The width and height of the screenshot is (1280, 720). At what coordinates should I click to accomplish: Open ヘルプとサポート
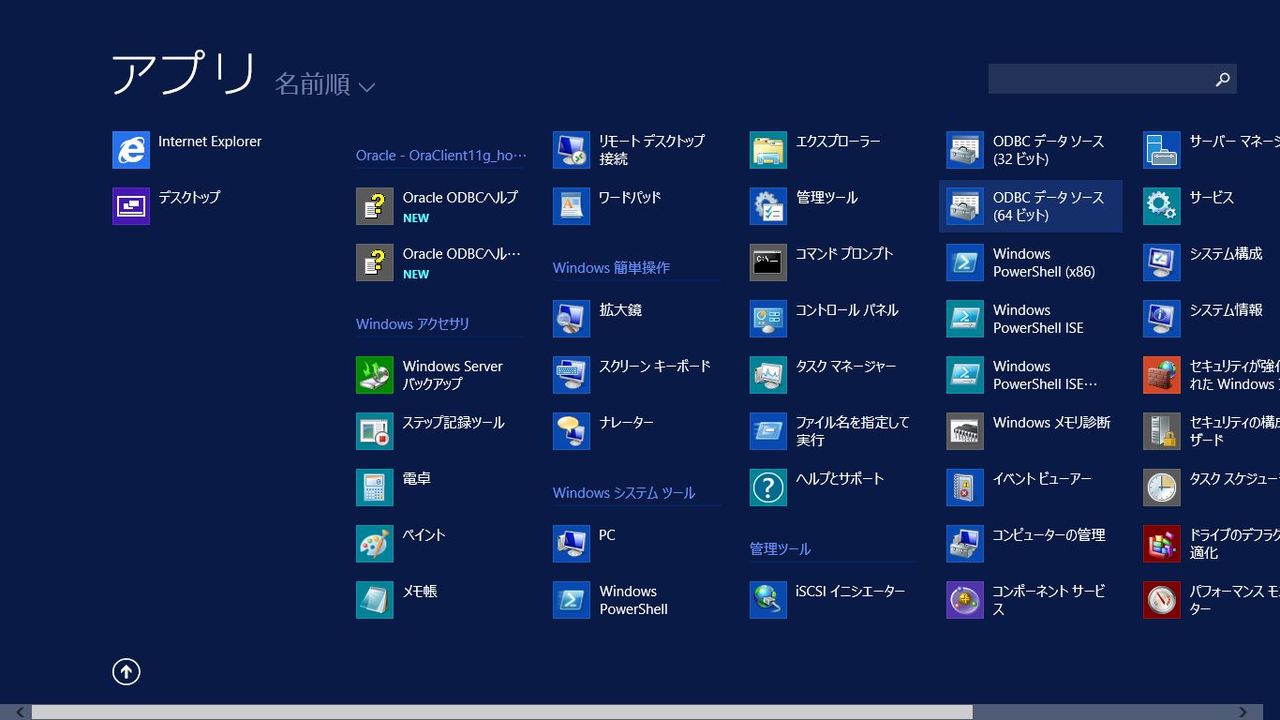818,487
